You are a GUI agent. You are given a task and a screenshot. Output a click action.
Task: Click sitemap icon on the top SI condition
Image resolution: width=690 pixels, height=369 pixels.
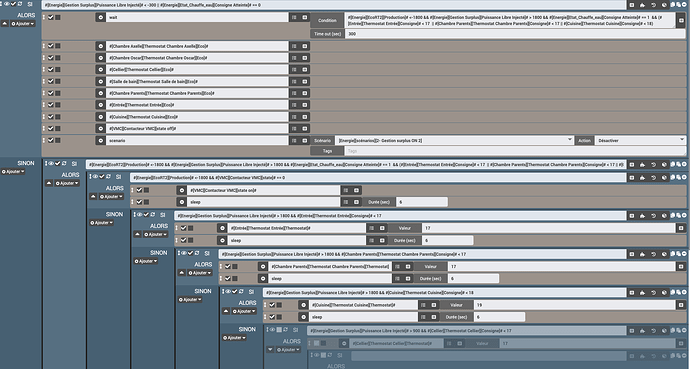pos(642,5)
